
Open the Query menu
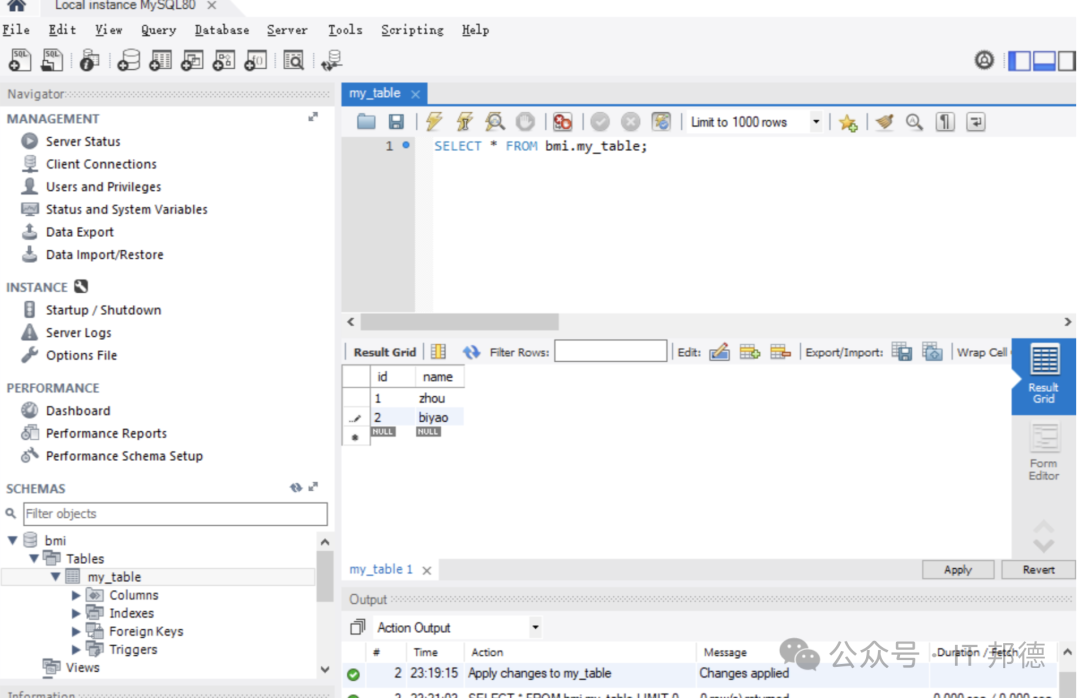click(x=158, y=30)
